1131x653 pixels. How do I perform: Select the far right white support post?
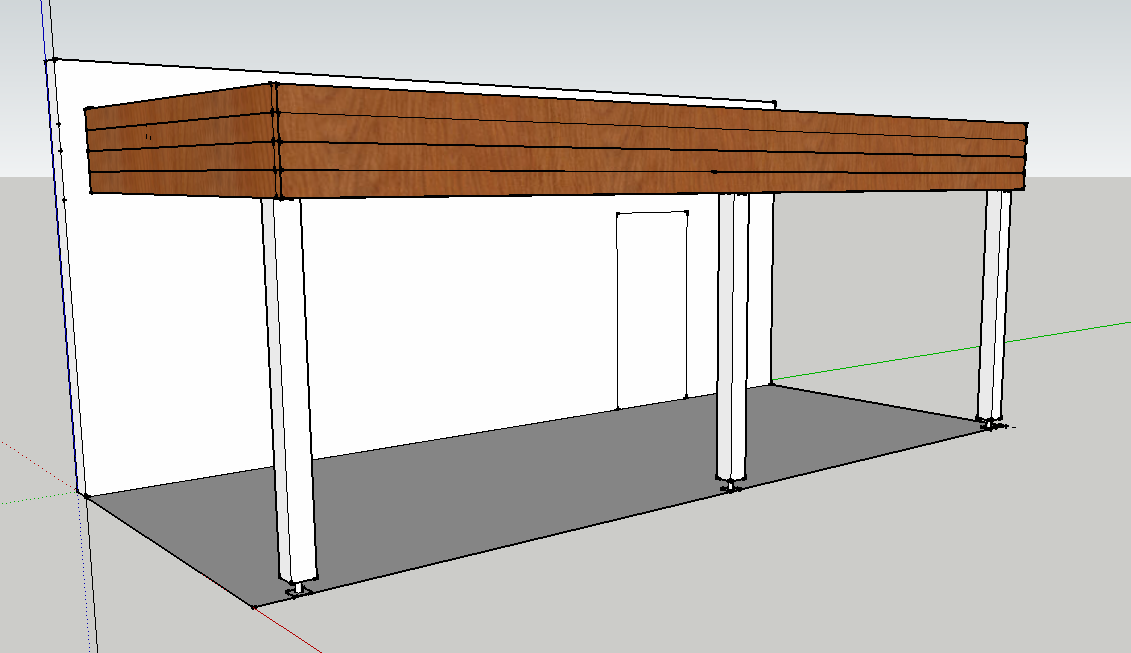994,304
